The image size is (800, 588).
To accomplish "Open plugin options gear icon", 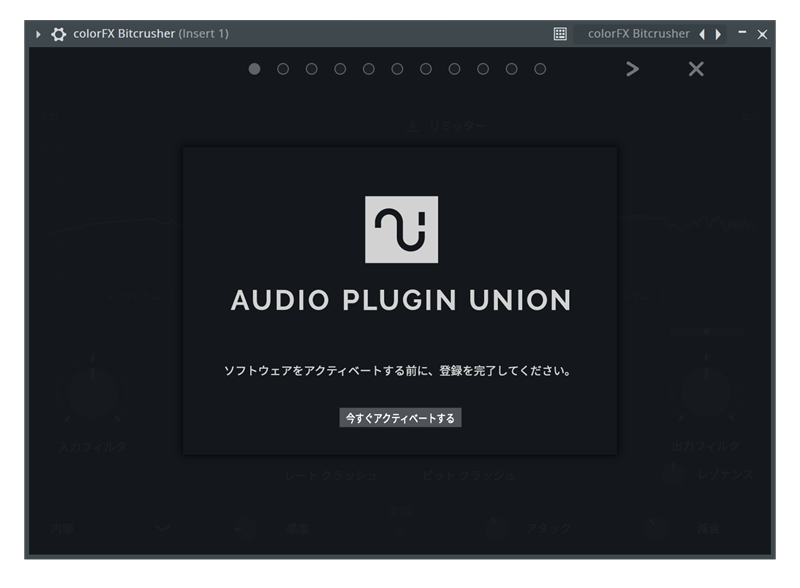I will tap(59, 34).
